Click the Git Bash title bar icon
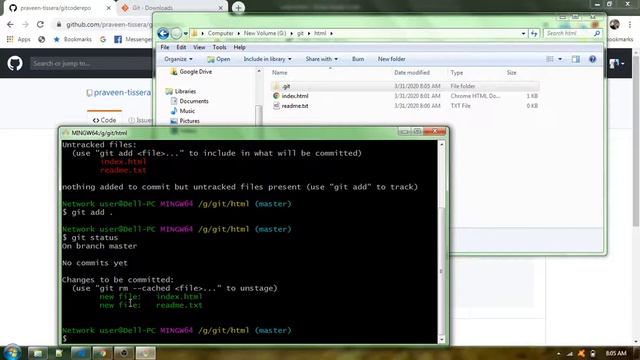640x360 pixels. click(66, 133)
